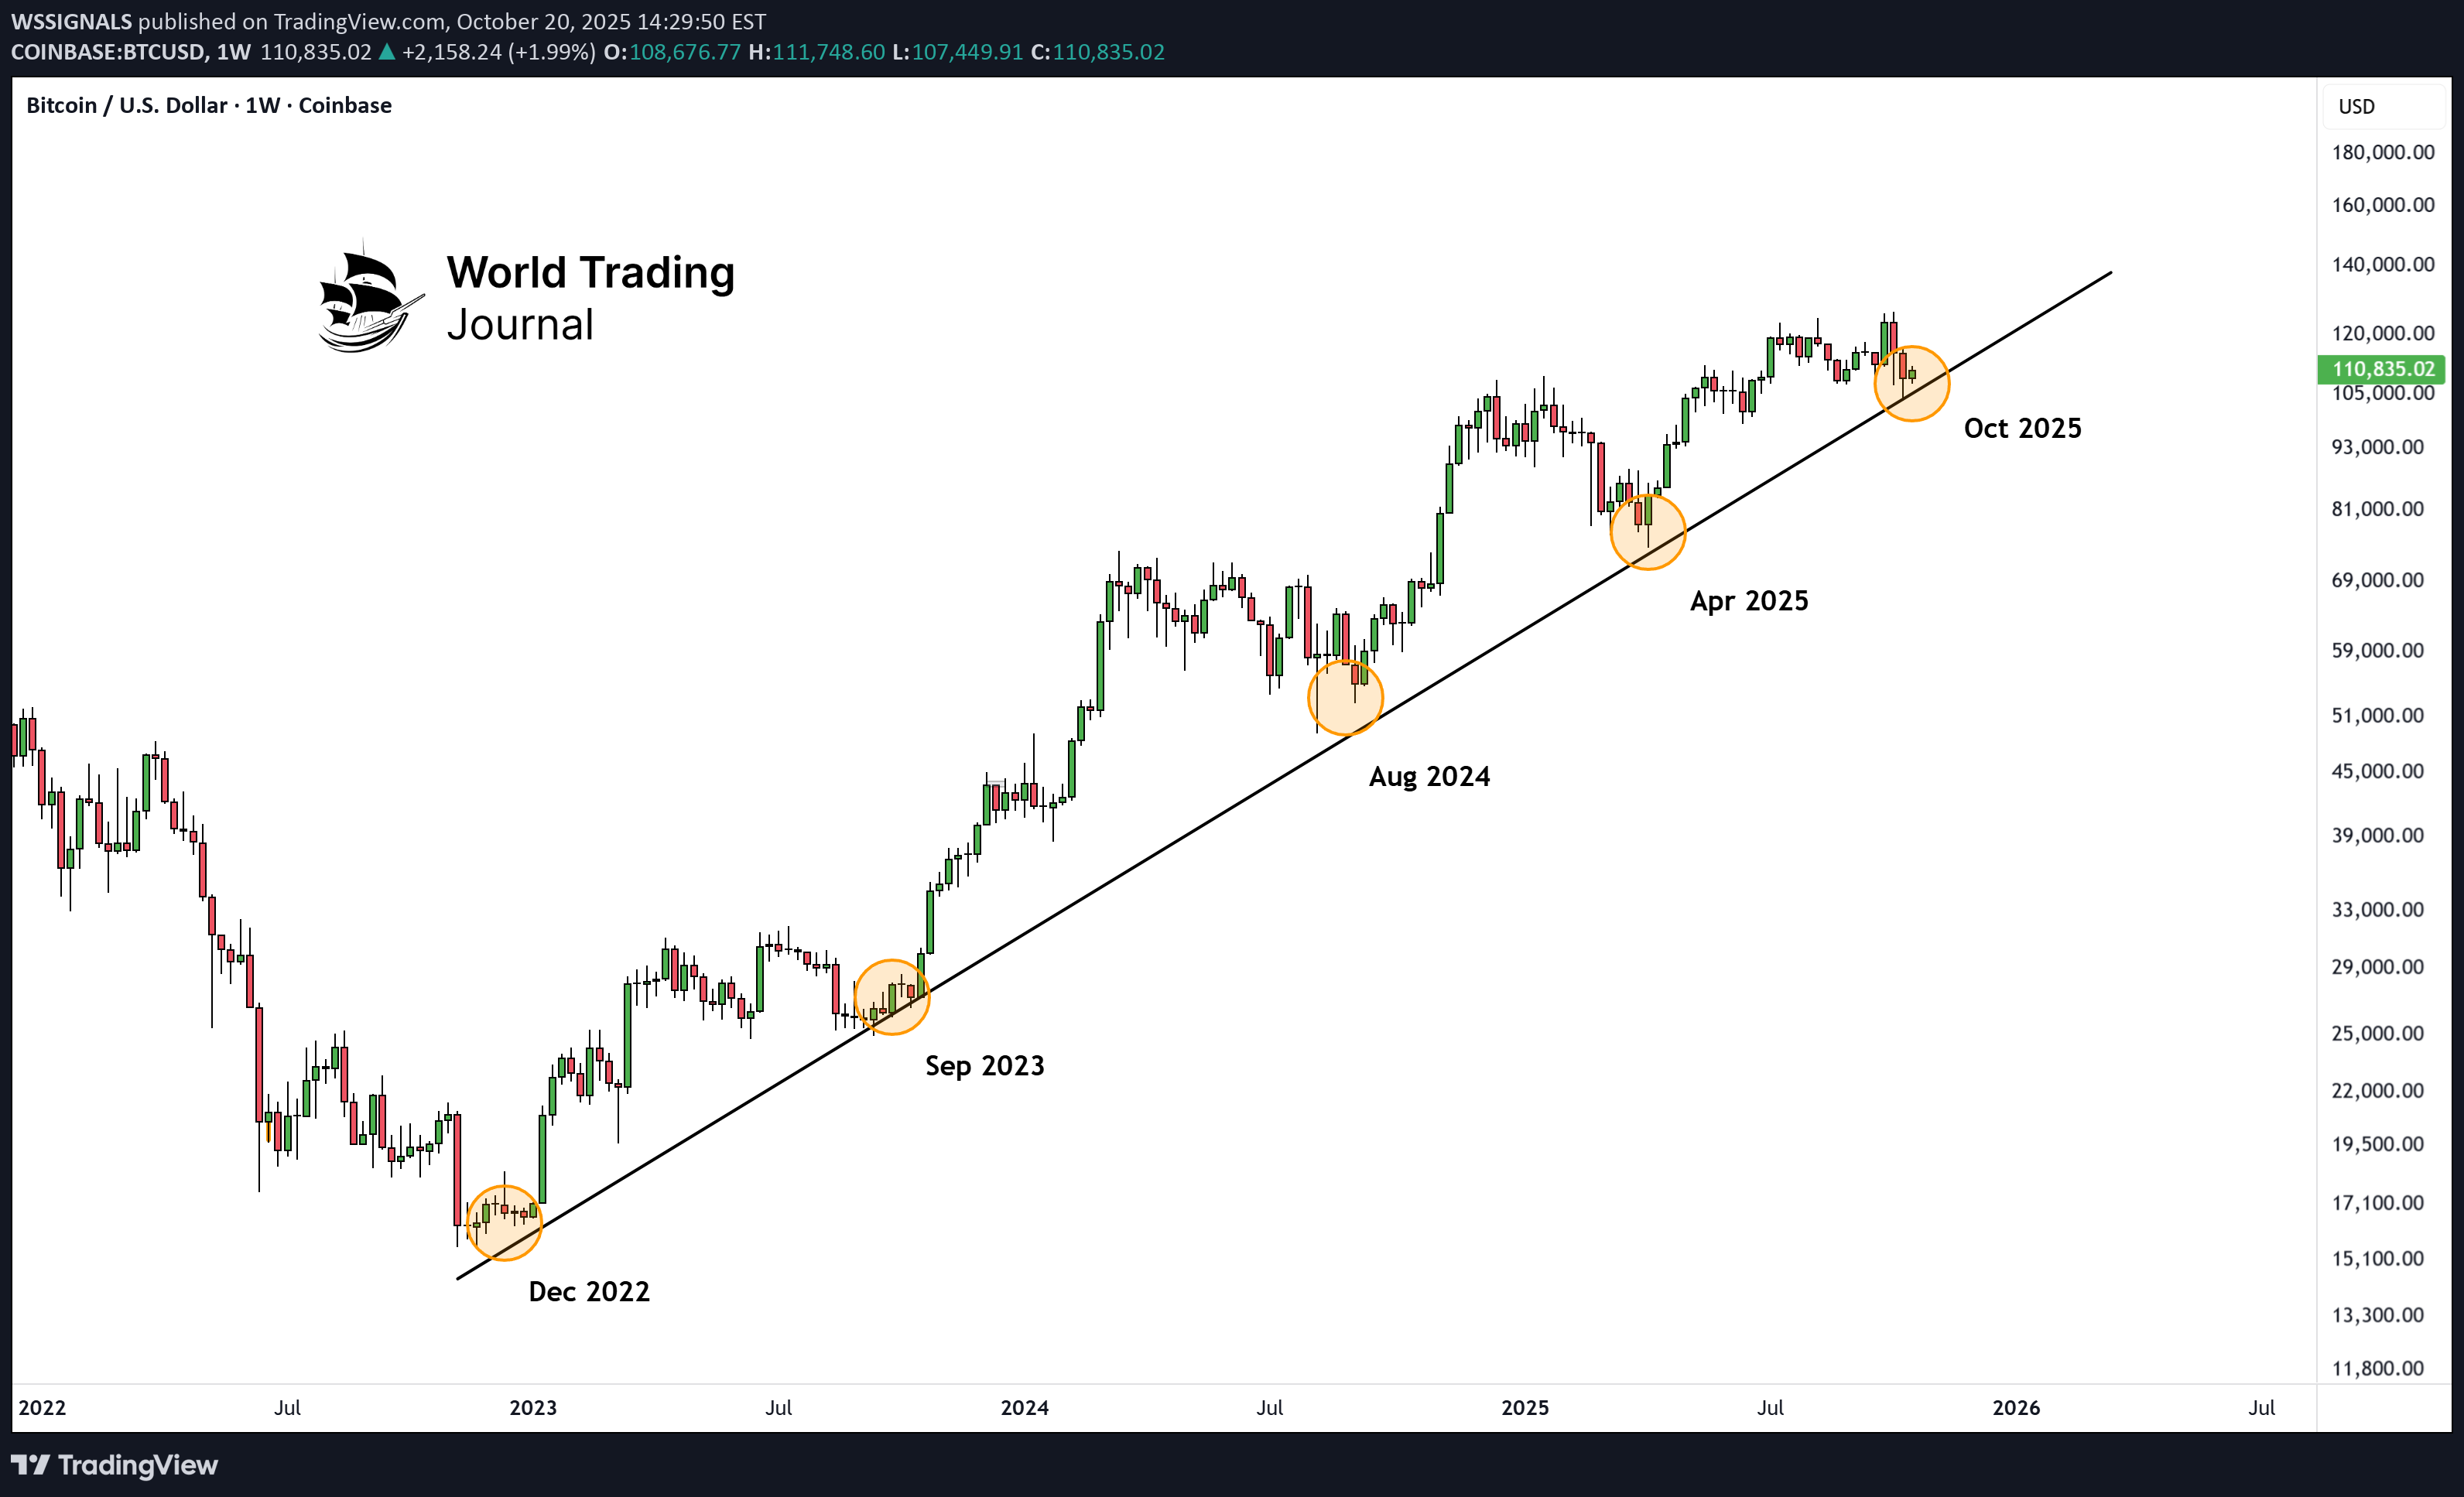Click the 180,000.00 price axis label
The height and width of the screenshot is (1497, 2464).
point(2382,152)
